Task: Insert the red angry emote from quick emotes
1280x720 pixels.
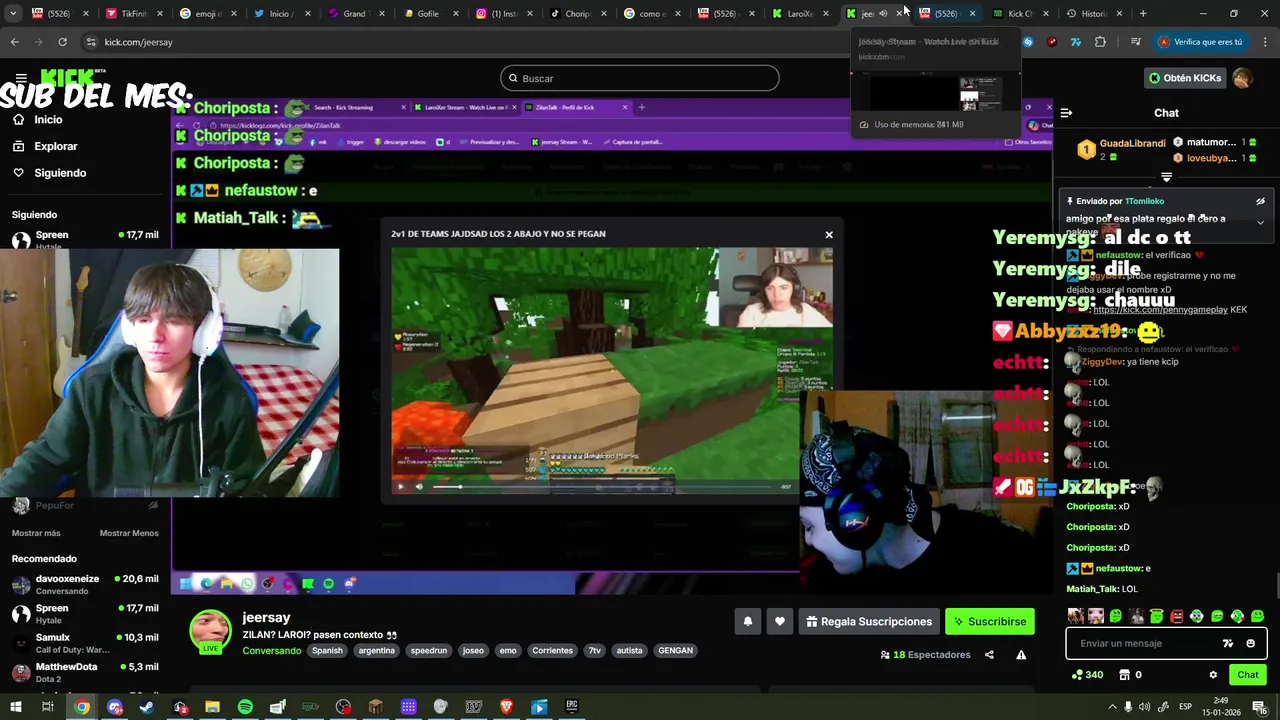Action: click(x=1177, y=616)
